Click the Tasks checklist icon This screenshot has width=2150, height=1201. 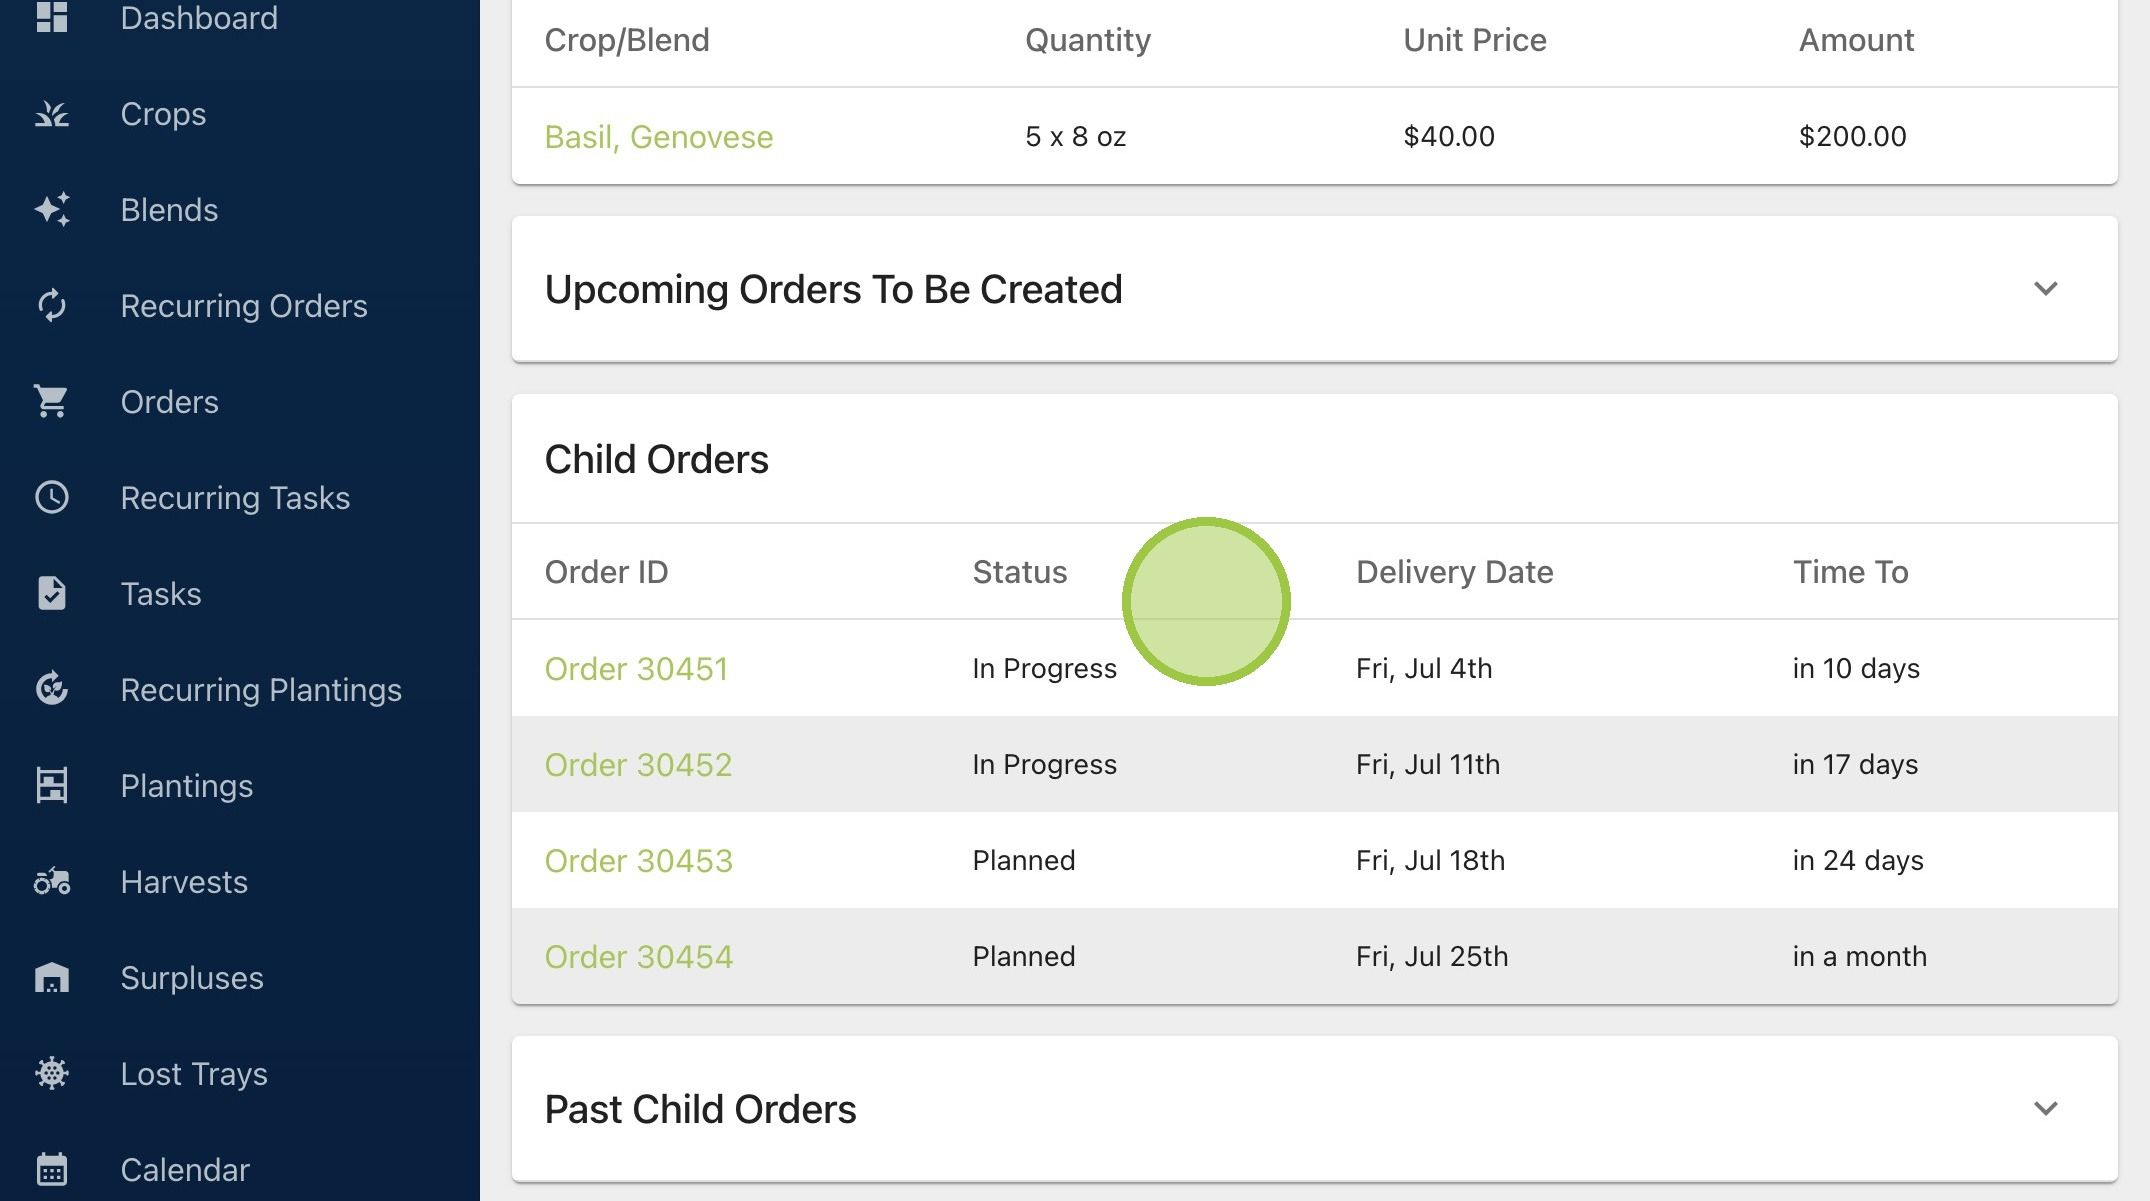coord(52,594)
